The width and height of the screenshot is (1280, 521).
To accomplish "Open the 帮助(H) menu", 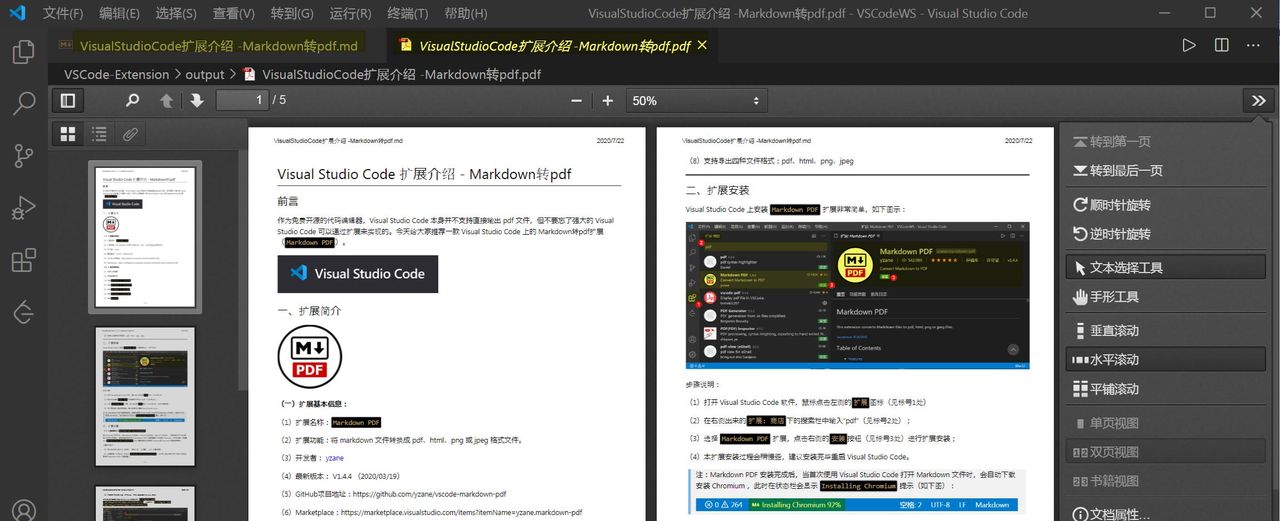I will 465,14.
